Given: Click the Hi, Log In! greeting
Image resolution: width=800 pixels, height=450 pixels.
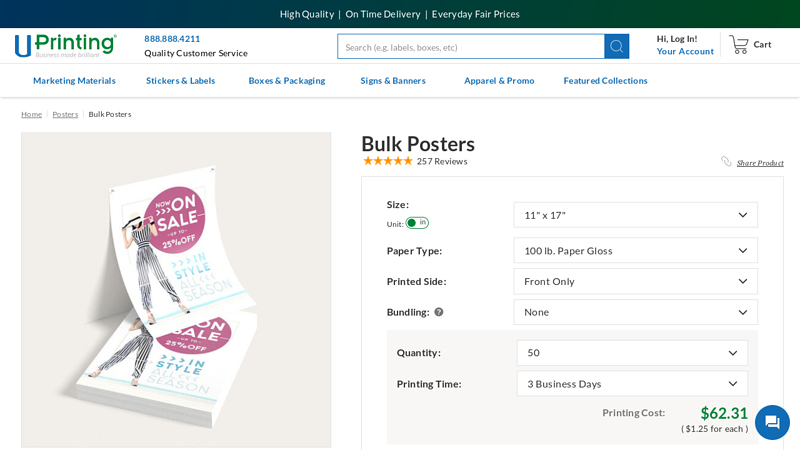Looking at the screenshot, I should click(x=677, y=39).
